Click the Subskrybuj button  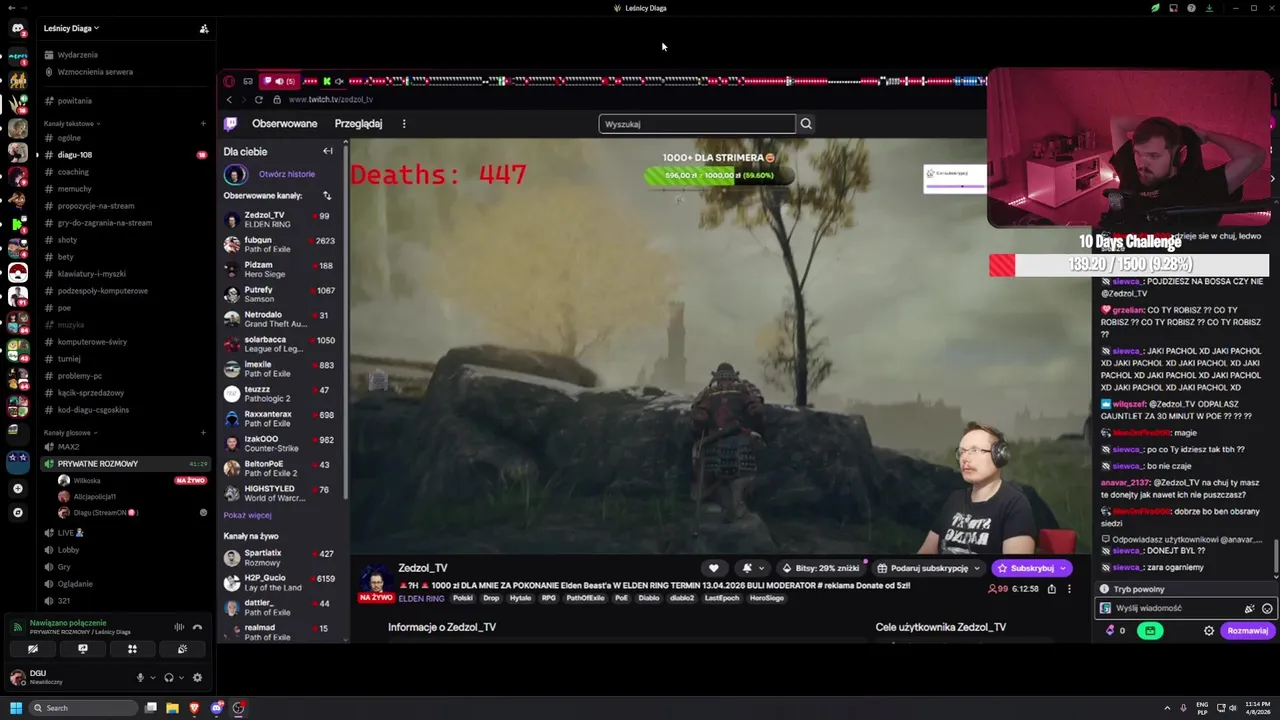1031,568
